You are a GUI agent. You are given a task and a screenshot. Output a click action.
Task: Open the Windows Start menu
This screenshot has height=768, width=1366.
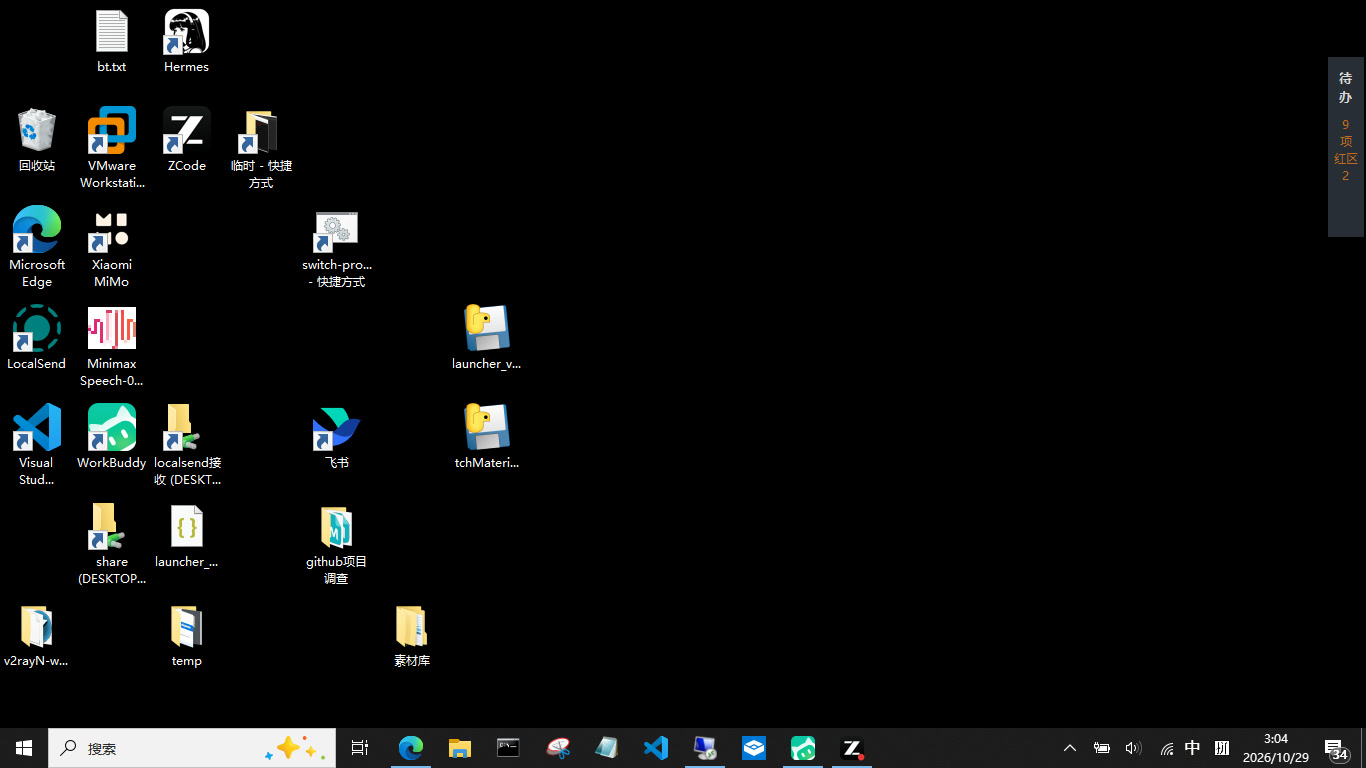point(24,748)
